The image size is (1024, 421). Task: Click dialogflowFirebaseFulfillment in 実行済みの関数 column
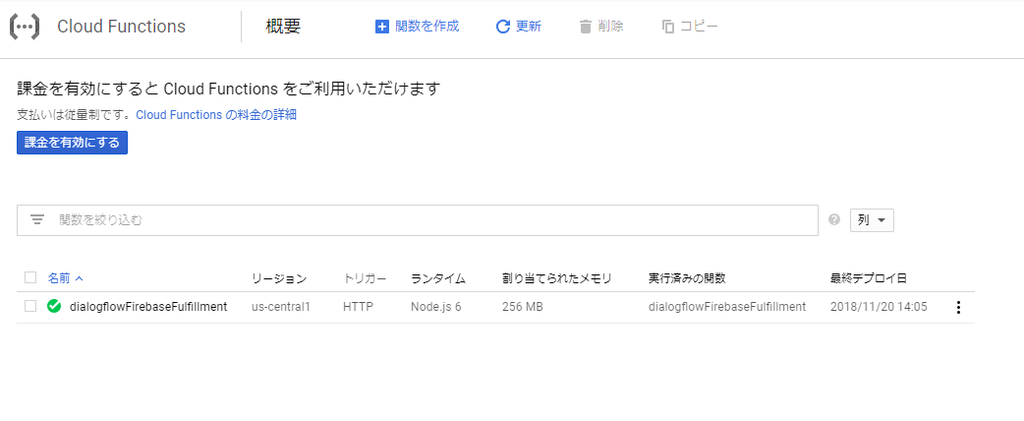727,307
